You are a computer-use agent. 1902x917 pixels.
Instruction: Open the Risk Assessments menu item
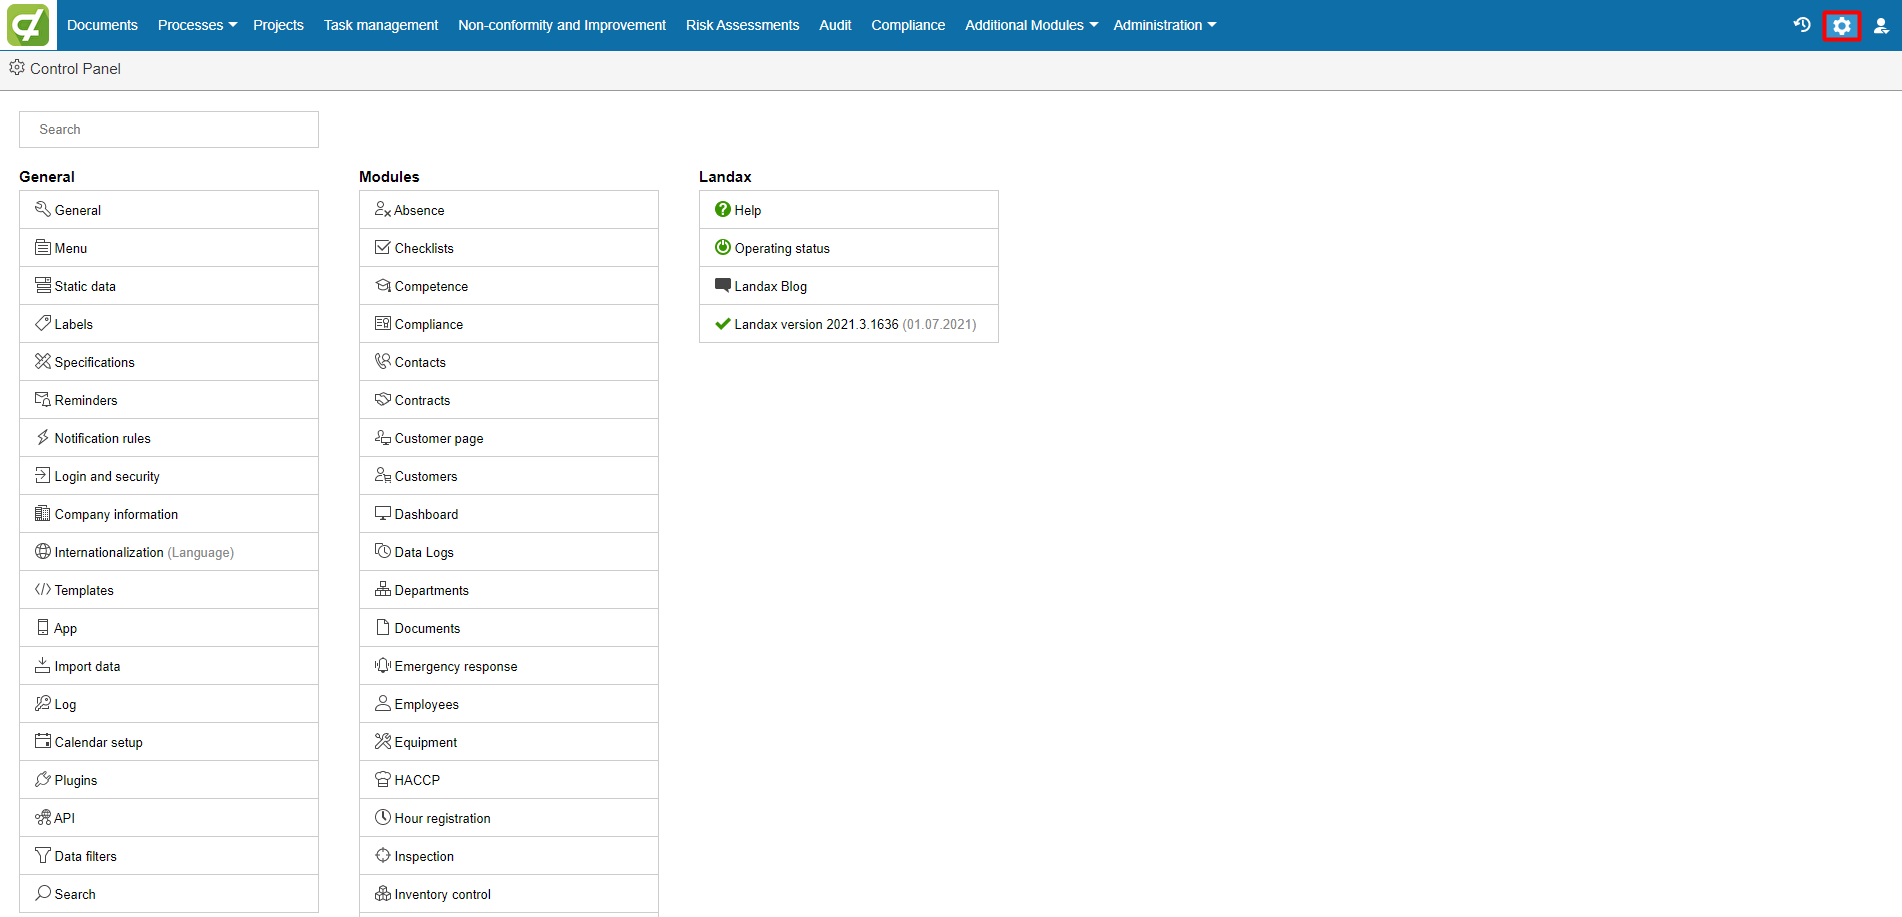(742, 25)
